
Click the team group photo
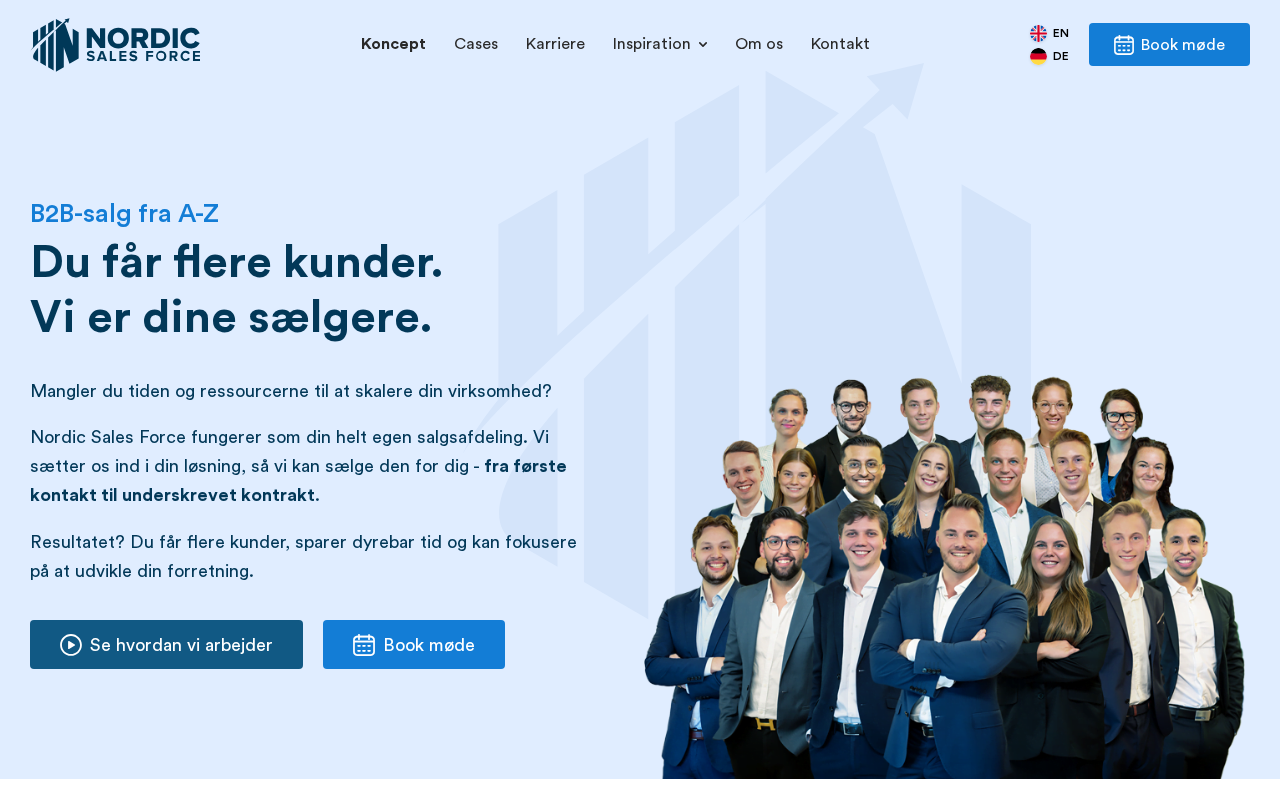(944, 577)
